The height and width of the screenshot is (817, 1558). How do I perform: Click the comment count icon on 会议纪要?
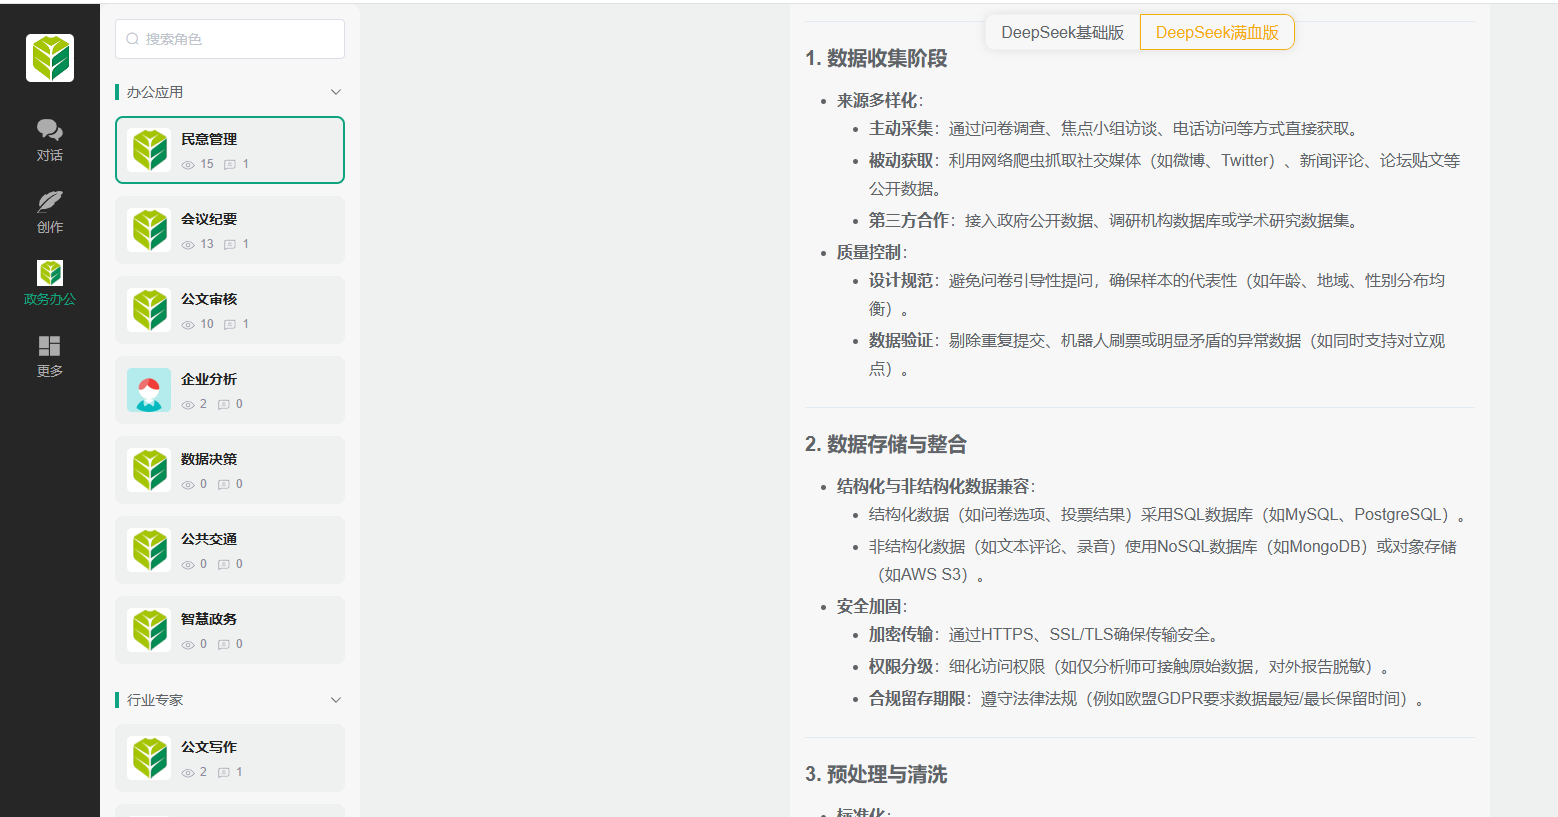coord(230,245)
